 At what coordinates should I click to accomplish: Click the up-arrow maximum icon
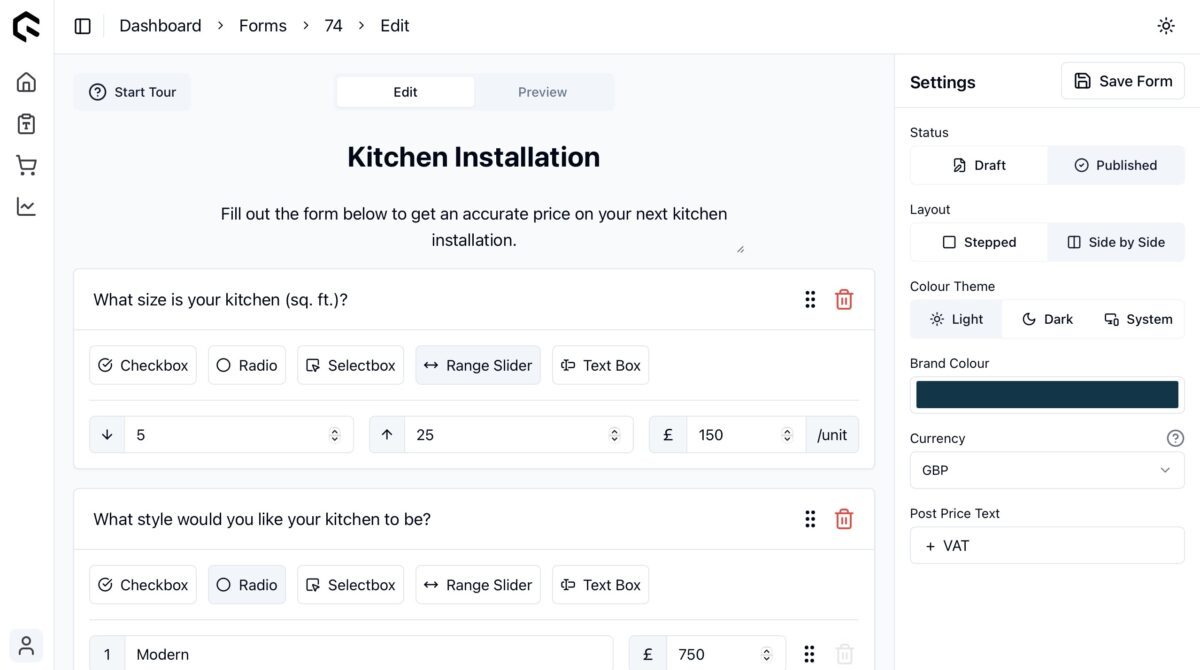[387, 435]
